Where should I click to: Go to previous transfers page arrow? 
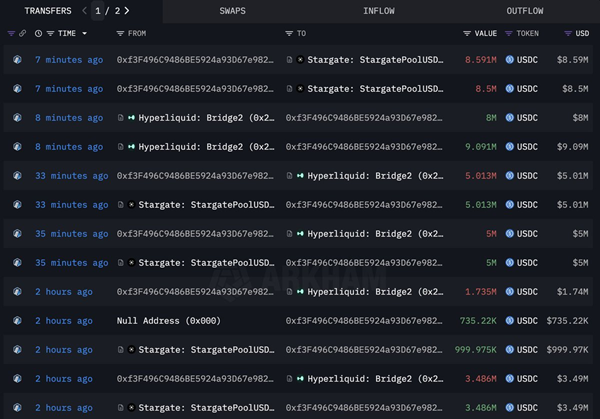tap(84, 11)
